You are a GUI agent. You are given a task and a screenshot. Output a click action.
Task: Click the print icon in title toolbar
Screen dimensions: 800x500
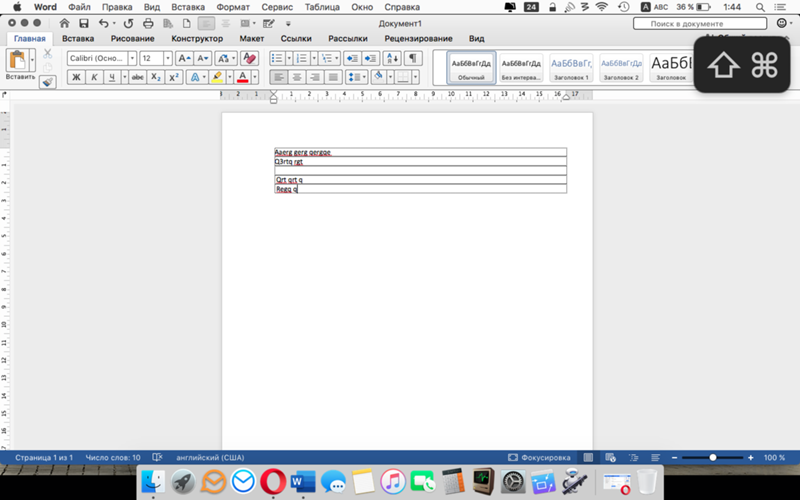[x=148, y=23]
